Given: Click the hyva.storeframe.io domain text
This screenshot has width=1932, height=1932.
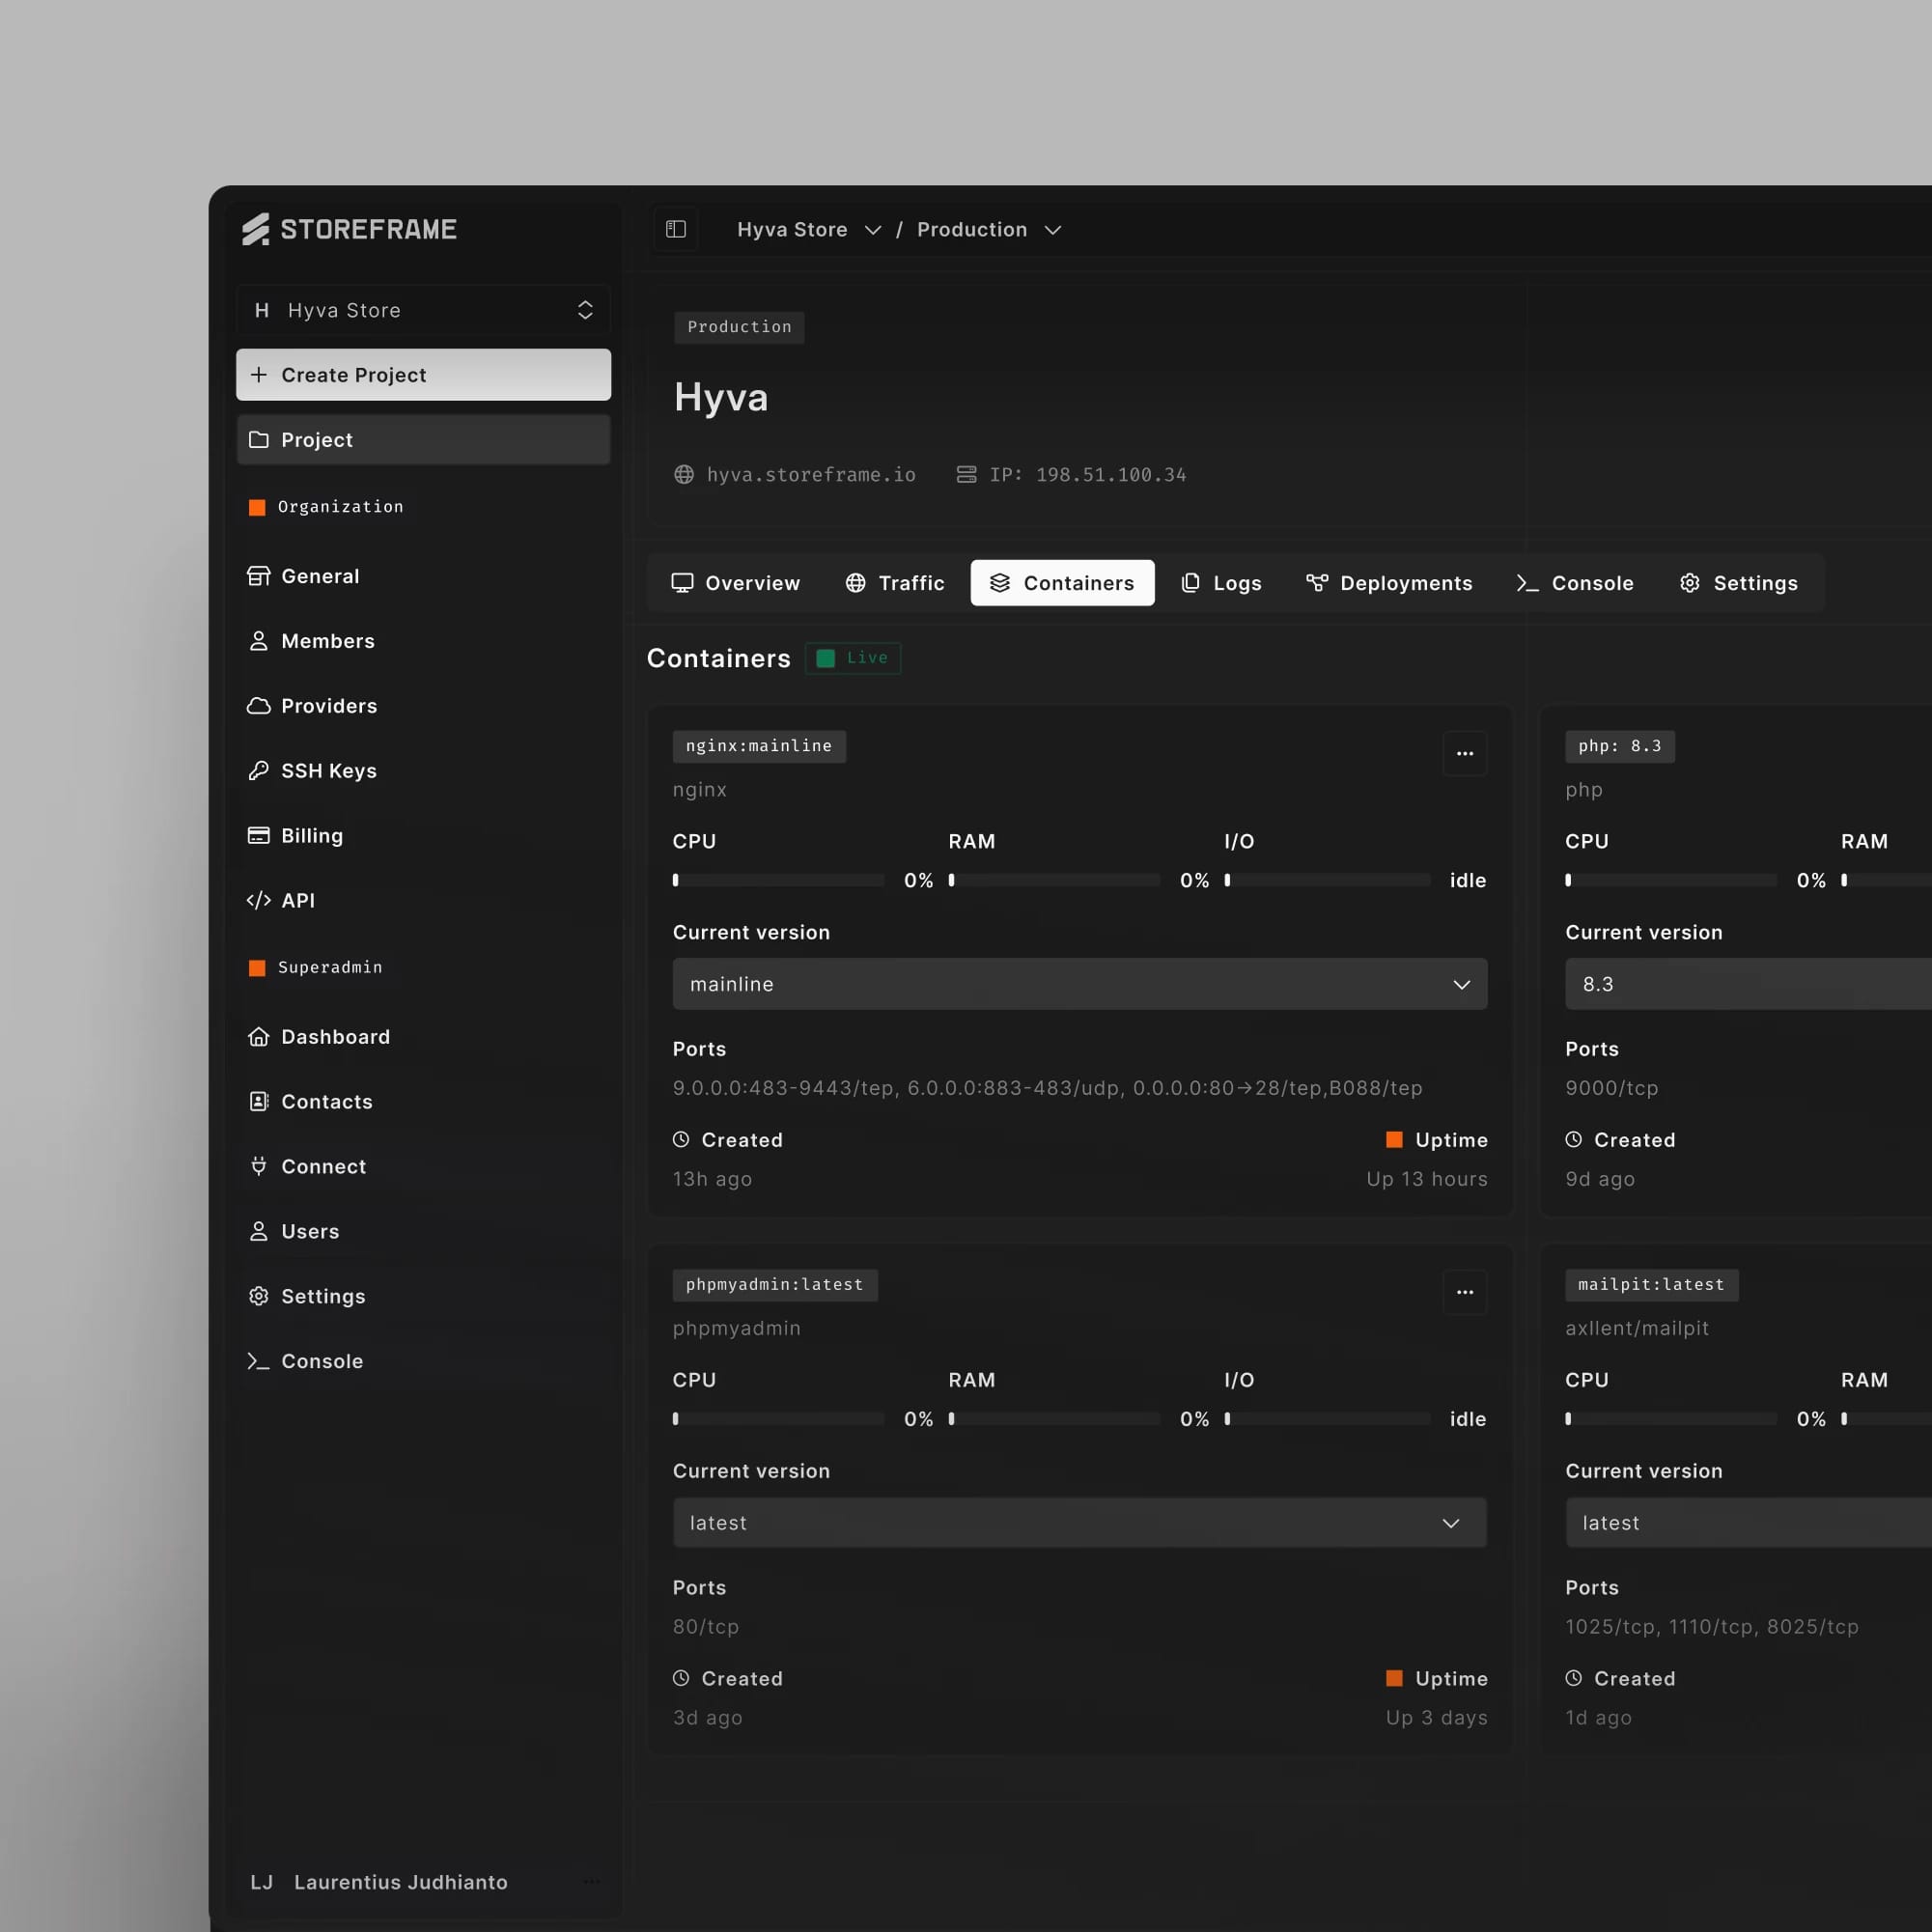Looking at the screenshot, I should [x=811, y=474].
